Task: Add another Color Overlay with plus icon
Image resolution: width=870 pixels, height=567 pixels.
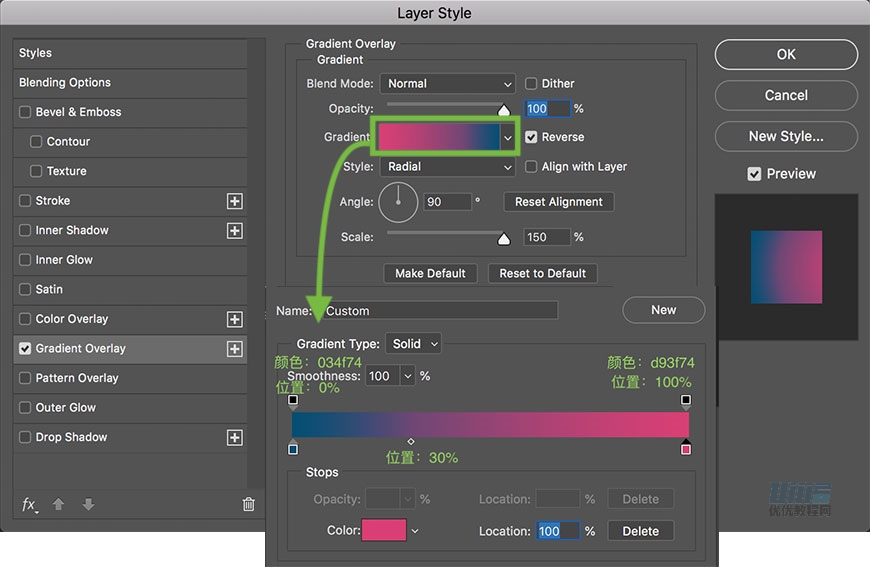Action: [x=234, y=320]
